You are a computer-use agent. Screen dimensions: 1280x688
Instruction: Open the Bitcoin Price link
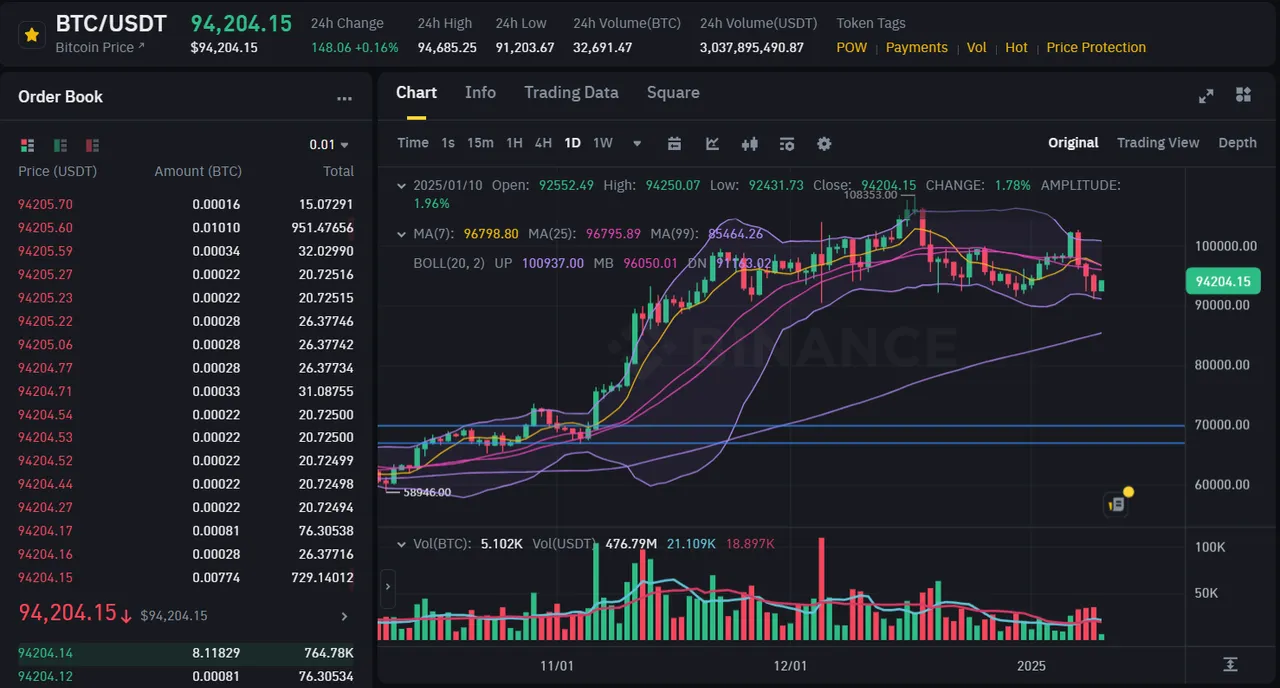(100, 47)
